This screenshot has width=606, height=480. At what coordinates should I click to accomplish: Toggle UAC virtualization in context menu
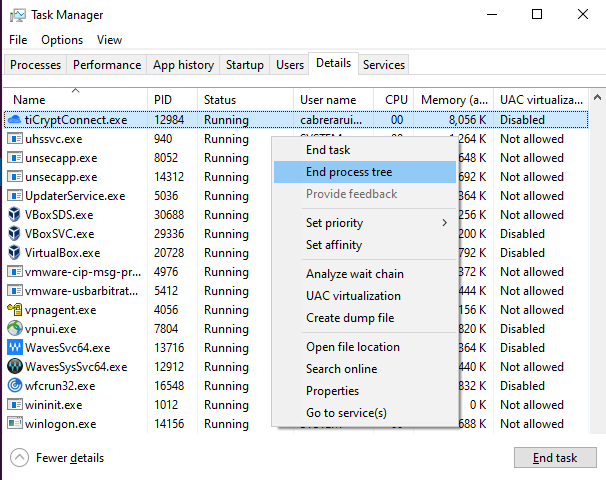[353, 296]
